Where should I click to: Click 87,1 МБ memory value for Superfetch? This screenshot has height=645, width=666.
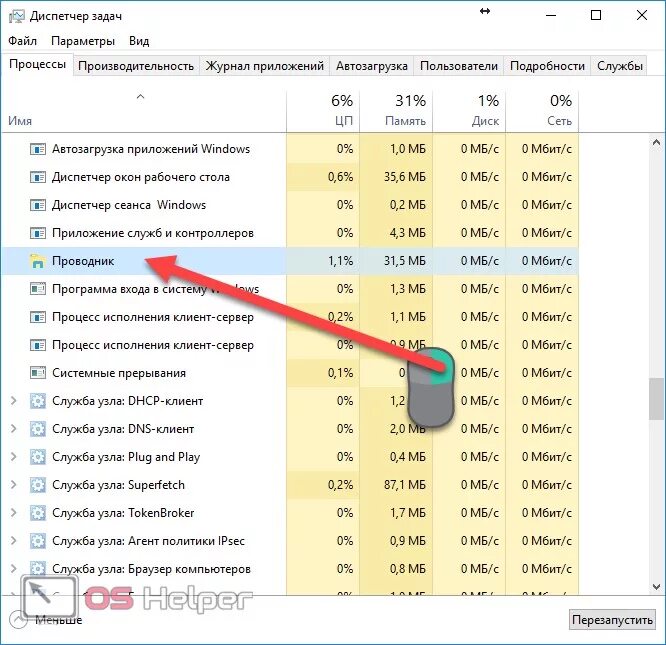click(405, 485)
